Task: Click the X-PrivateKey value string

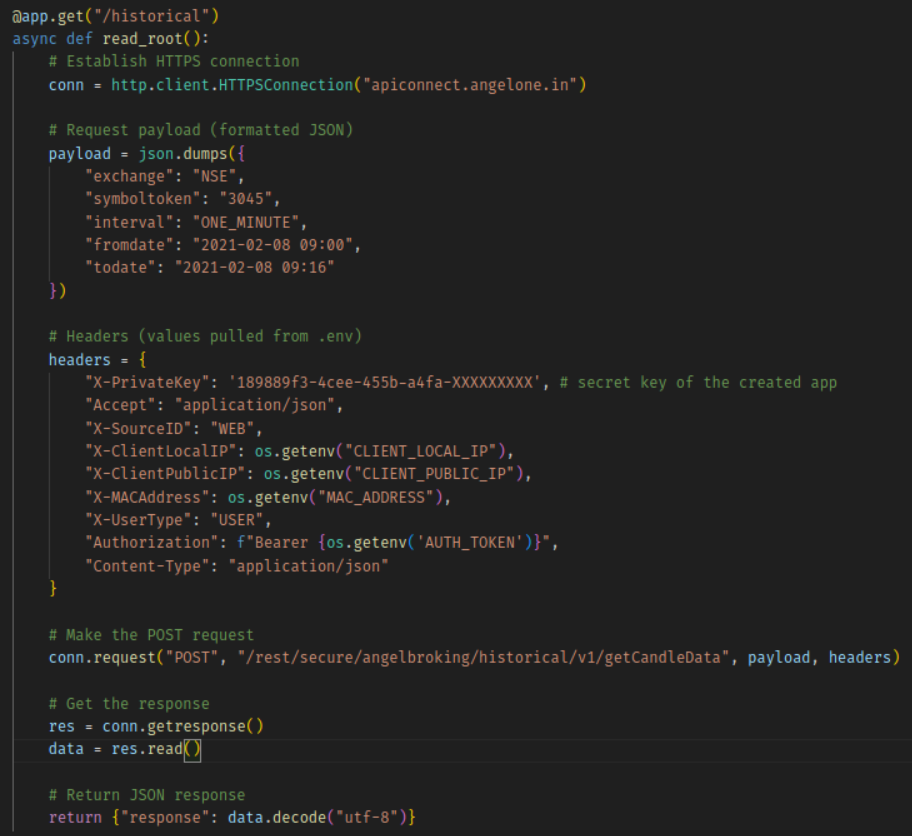Action: pyautogui.click(x=384, y=382)
